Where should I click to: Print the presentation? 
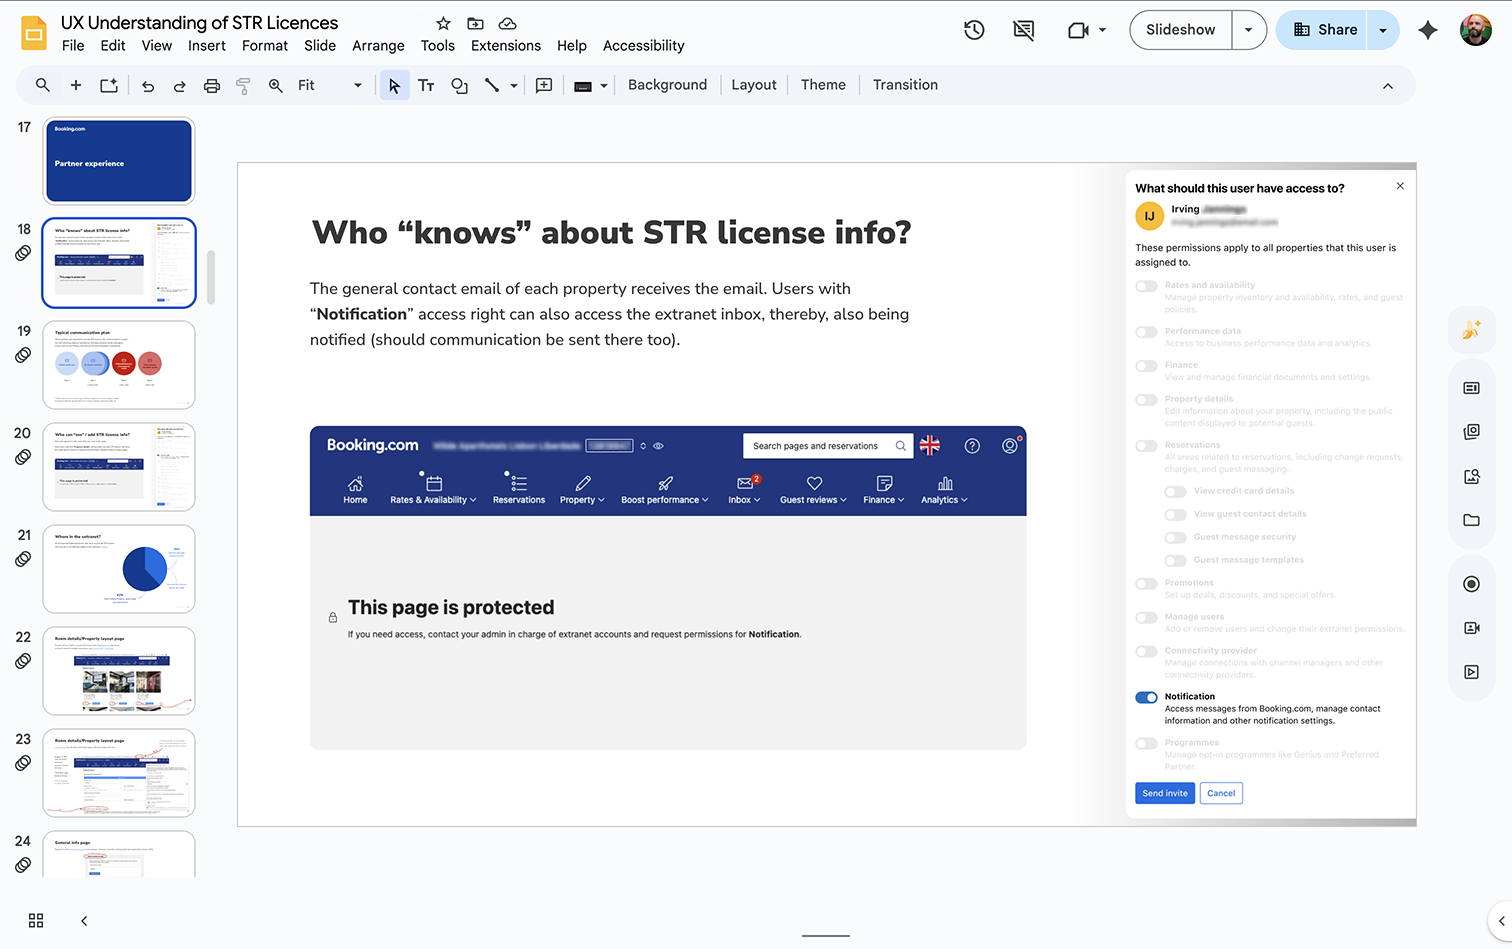point(211,85)
